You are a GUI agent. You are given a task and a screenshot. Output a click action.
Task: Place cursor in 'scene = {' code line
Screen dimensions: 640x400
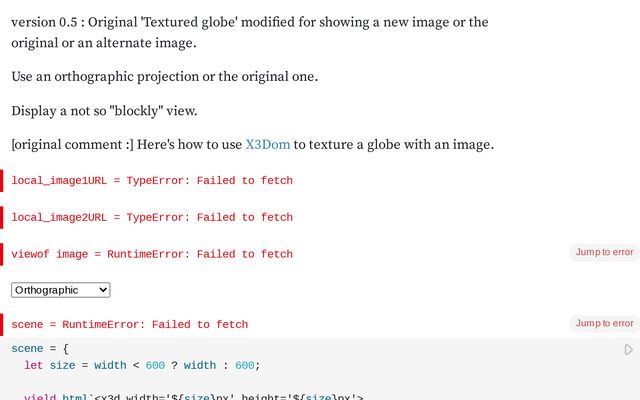click(40, 348)
